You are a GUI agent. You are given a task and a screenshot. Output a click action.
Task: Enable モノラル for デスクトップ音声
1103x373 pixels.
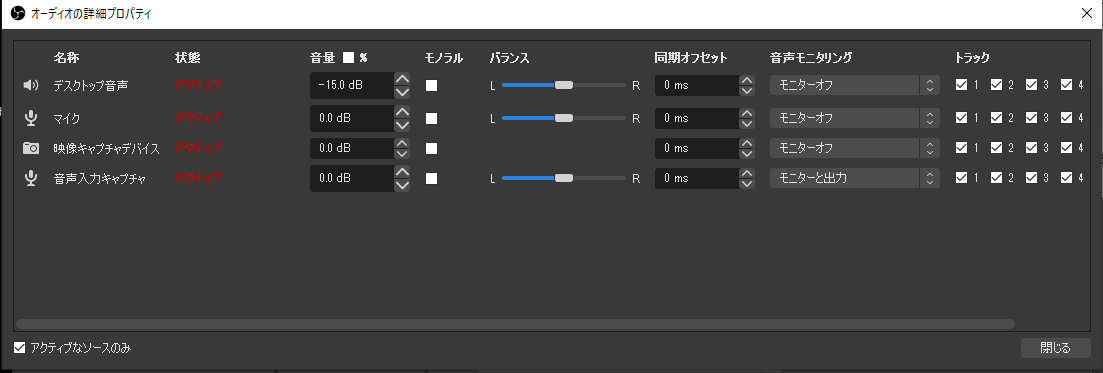tap(431, 85)
